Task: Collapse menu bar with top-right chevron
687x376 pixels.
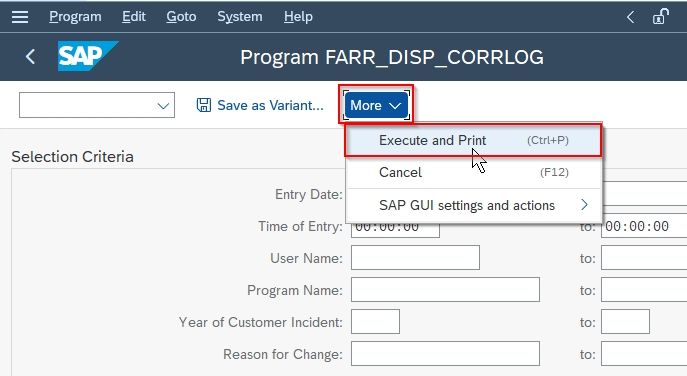Action: click(630, 17)
